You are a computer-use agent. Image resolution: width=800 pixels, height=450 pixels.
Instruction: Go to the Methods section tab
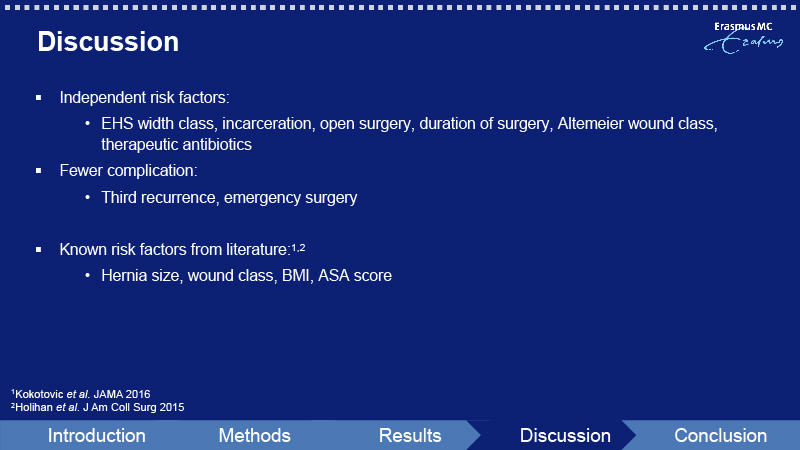click(x=254, y=436)
